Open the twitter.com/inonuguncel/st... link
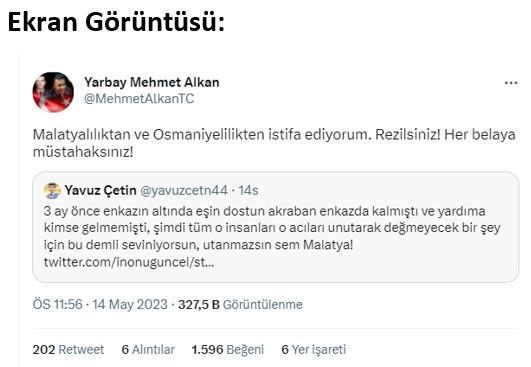The width and height of the screenshot is (531, 367). (x=129, y=262)
